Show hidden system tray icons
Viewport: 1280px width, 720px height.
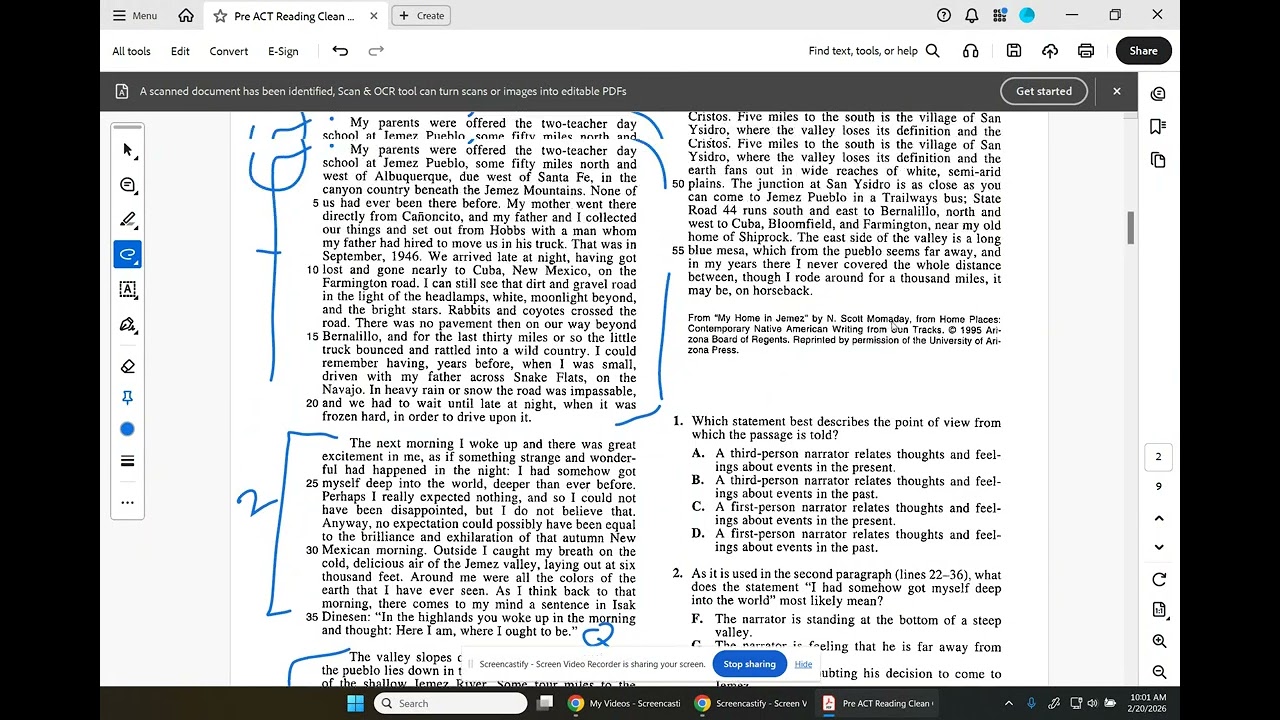pos(1008,703)
